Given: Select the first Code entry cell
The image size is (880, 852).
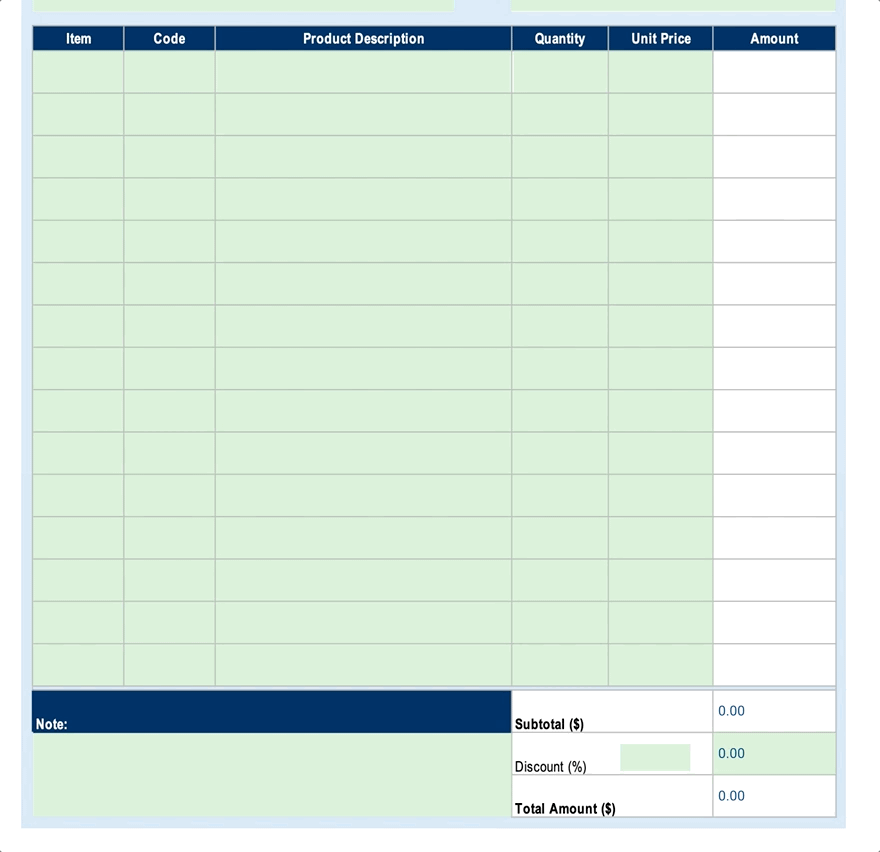Looking at the screenshot, I should (168, 70).
